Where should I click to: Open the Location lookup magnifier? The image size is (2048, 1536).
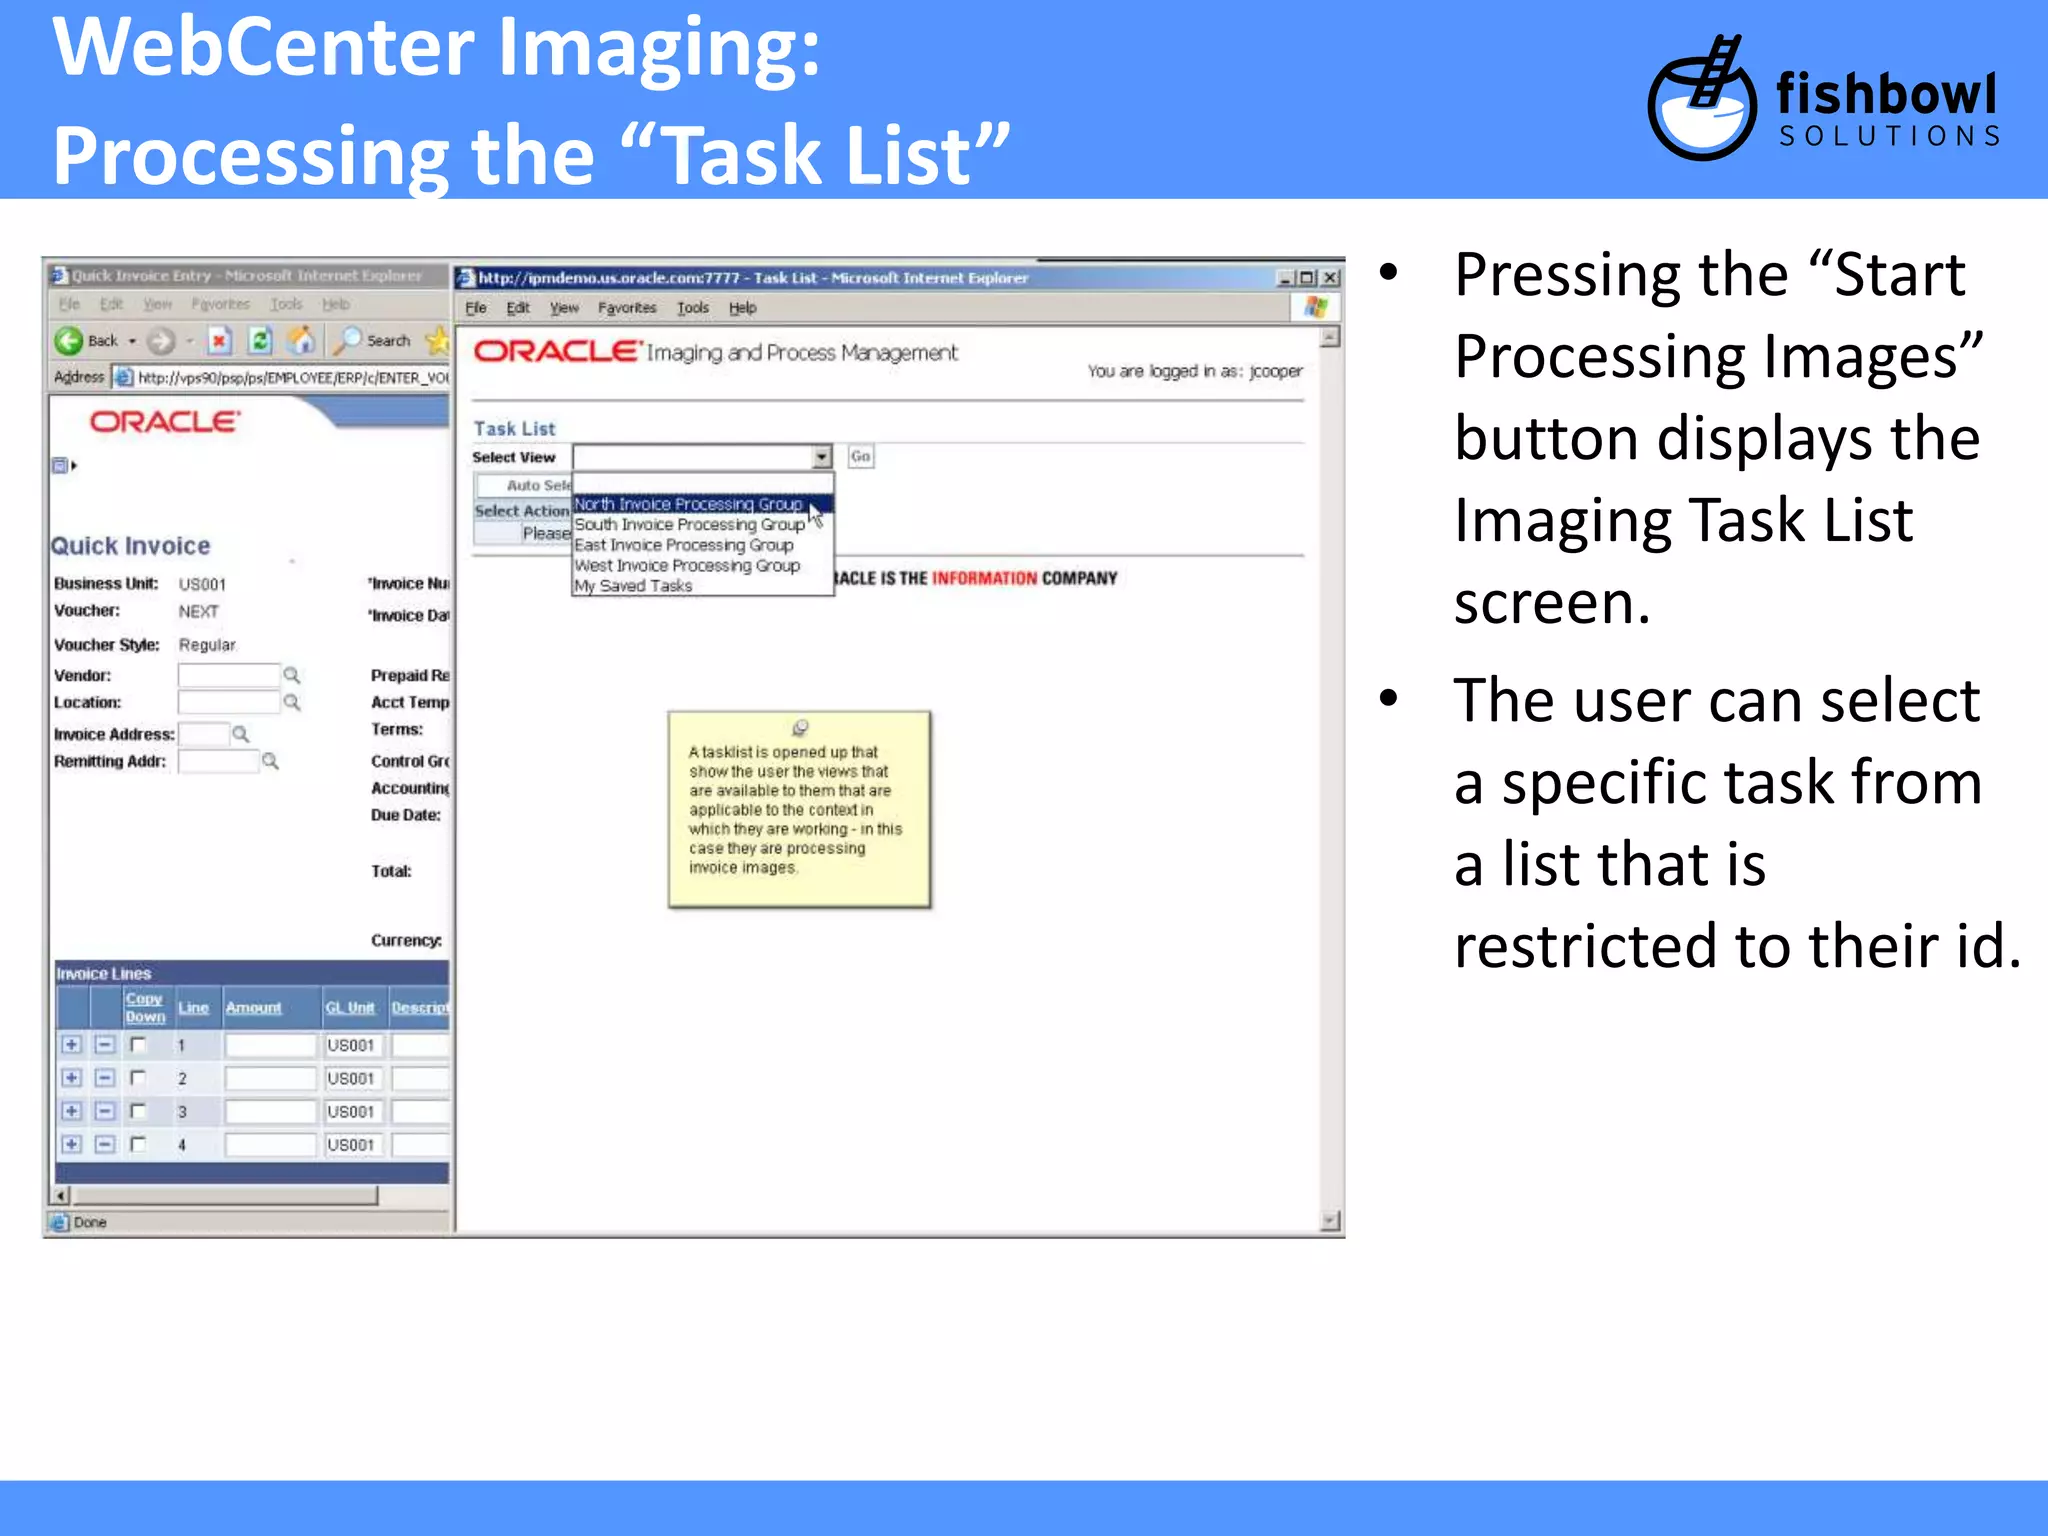pyautogui.click(x=292, y=702)
